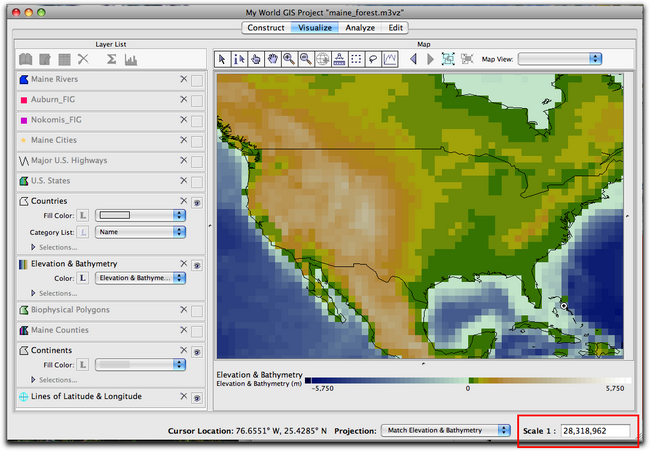
Task: Expand Selections under Elevation & Bathymetry
Action: tap(35, 293)
